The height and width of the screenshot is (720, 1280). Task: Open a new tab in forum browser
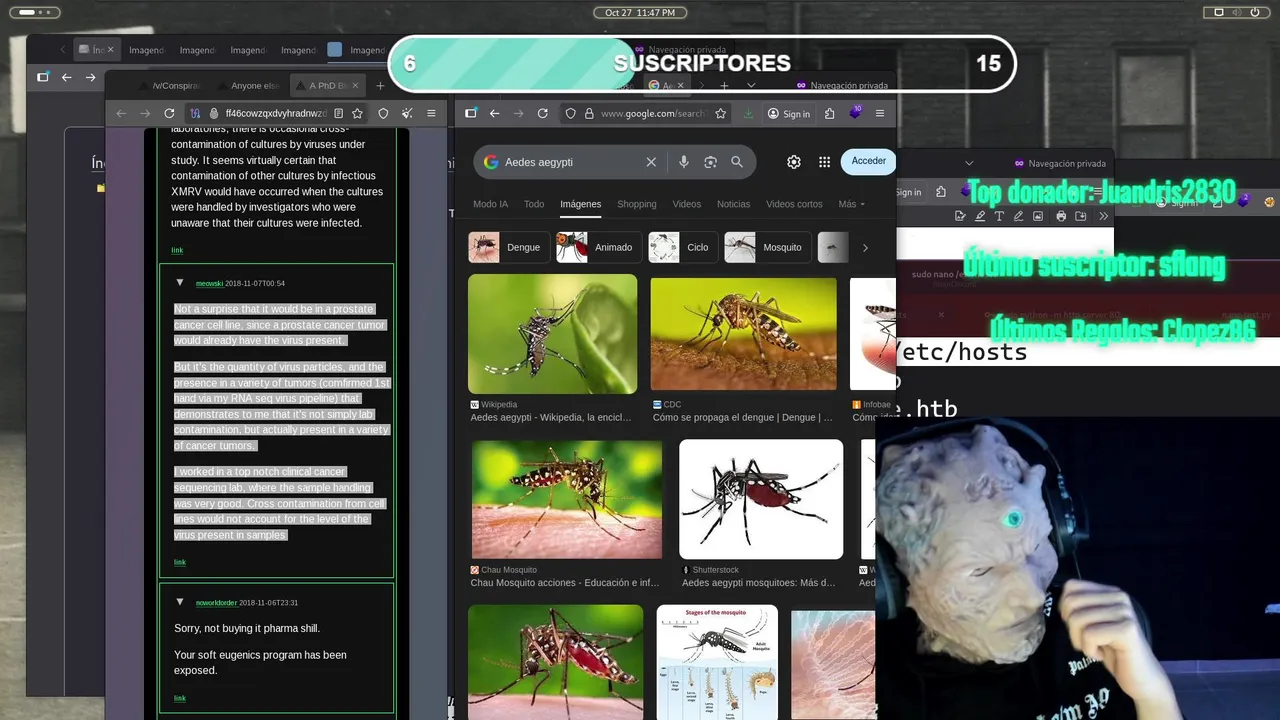click(380, 86)
